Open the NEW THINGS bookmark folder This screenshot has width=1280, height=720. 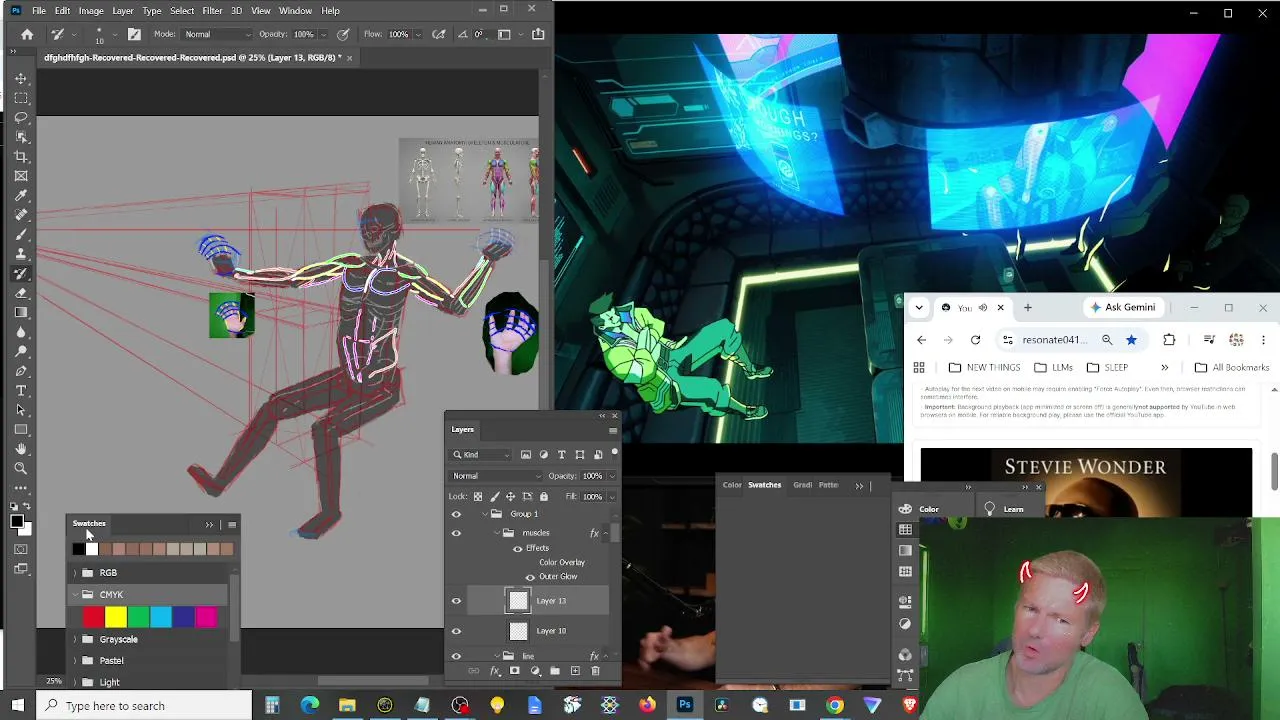point(984,367)
